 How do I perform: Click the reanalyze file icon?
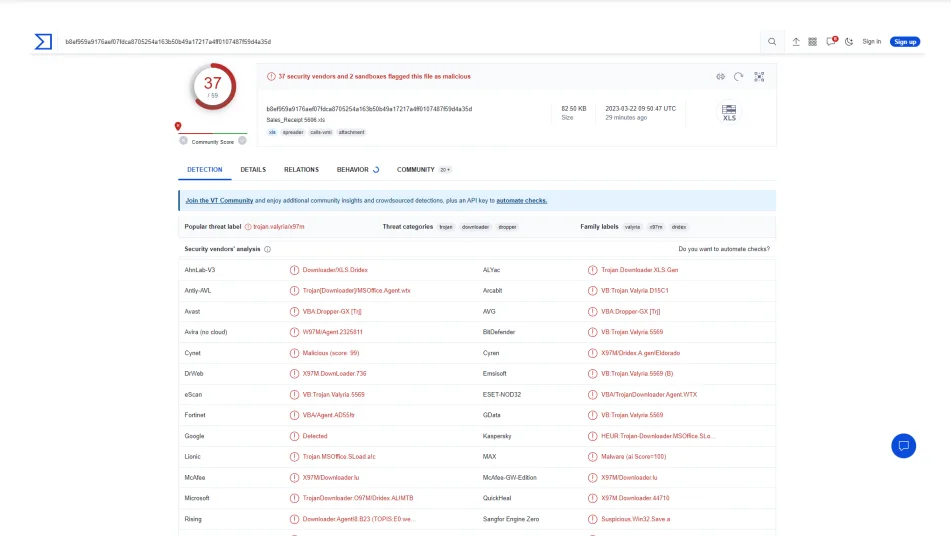coord(739,77)
